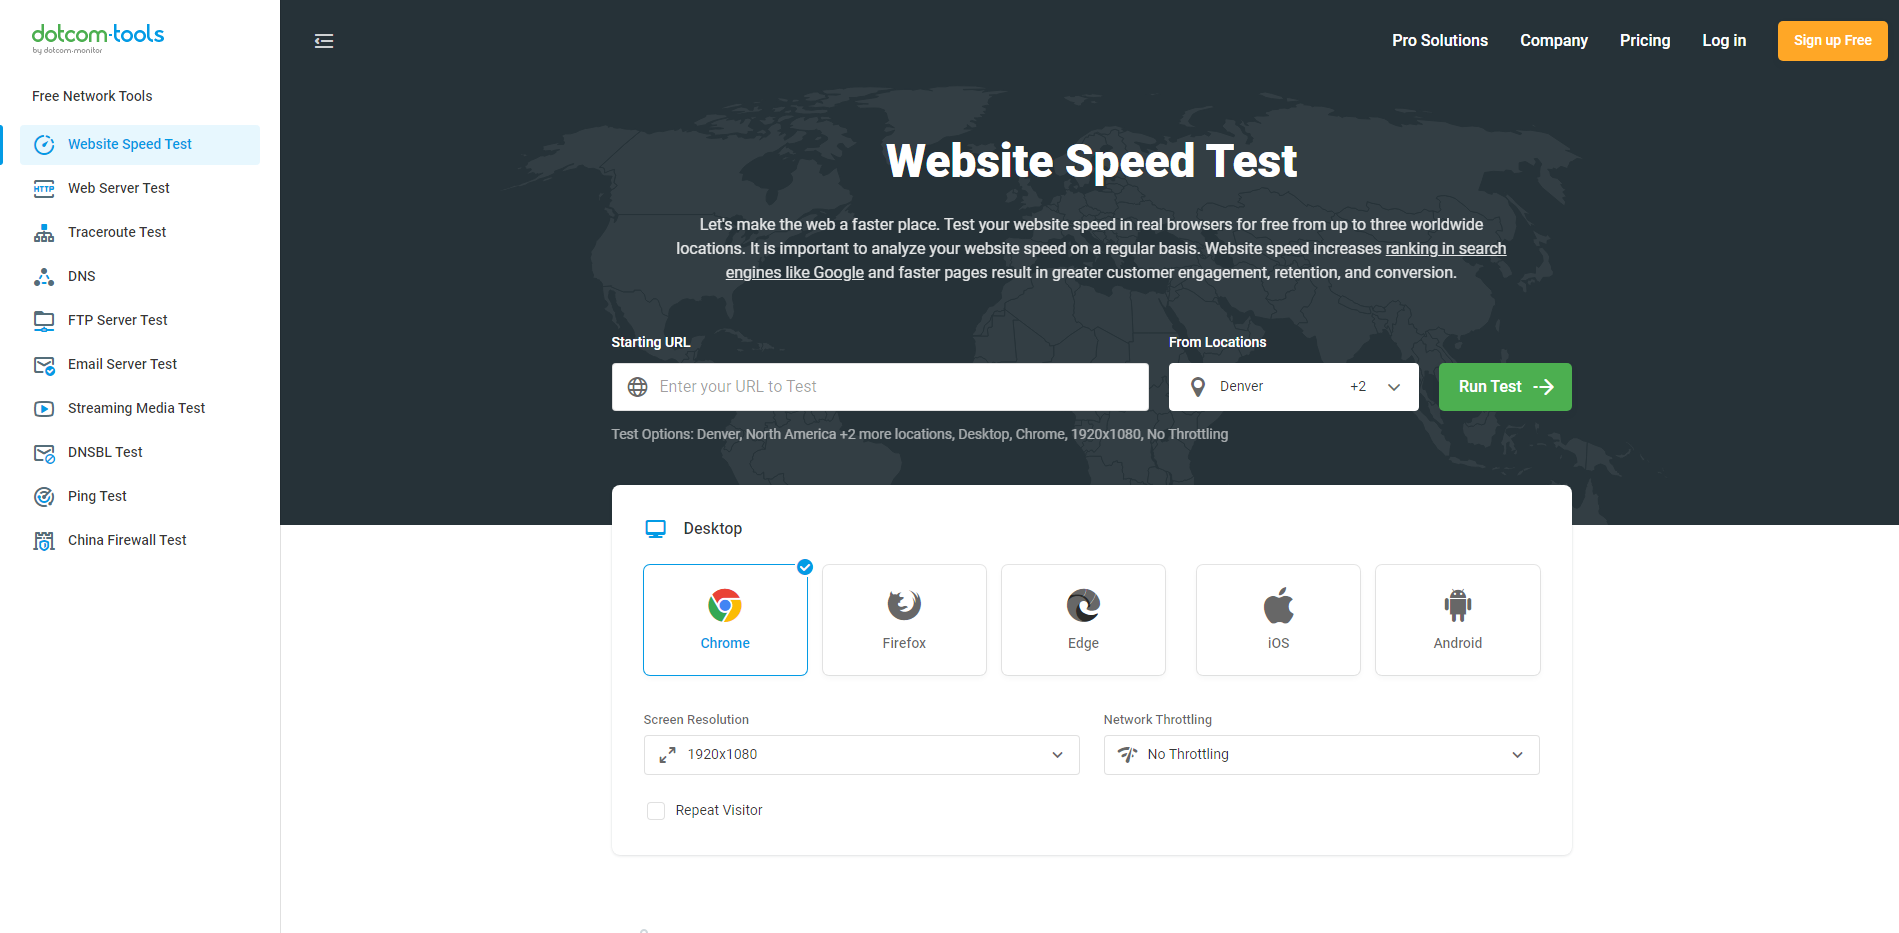
Task: Click the China Firewall Test castle icon
Action: point(44,541)
